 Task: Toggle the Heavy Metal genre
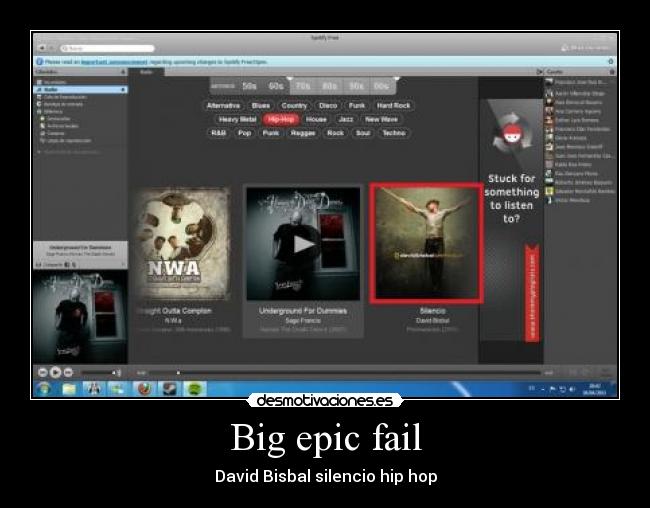tap(238, 119)
